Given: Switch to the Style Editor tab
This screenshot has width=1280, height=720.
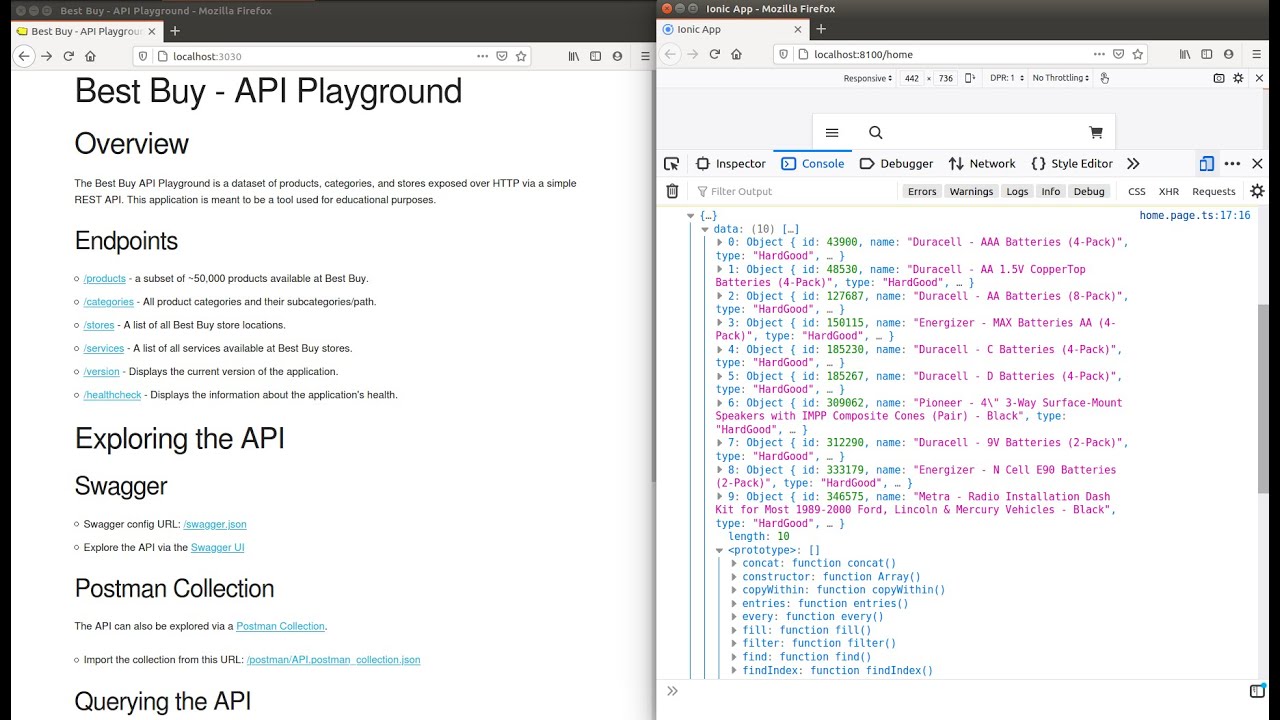Looking at the screenshot, I should (1071, 164).
